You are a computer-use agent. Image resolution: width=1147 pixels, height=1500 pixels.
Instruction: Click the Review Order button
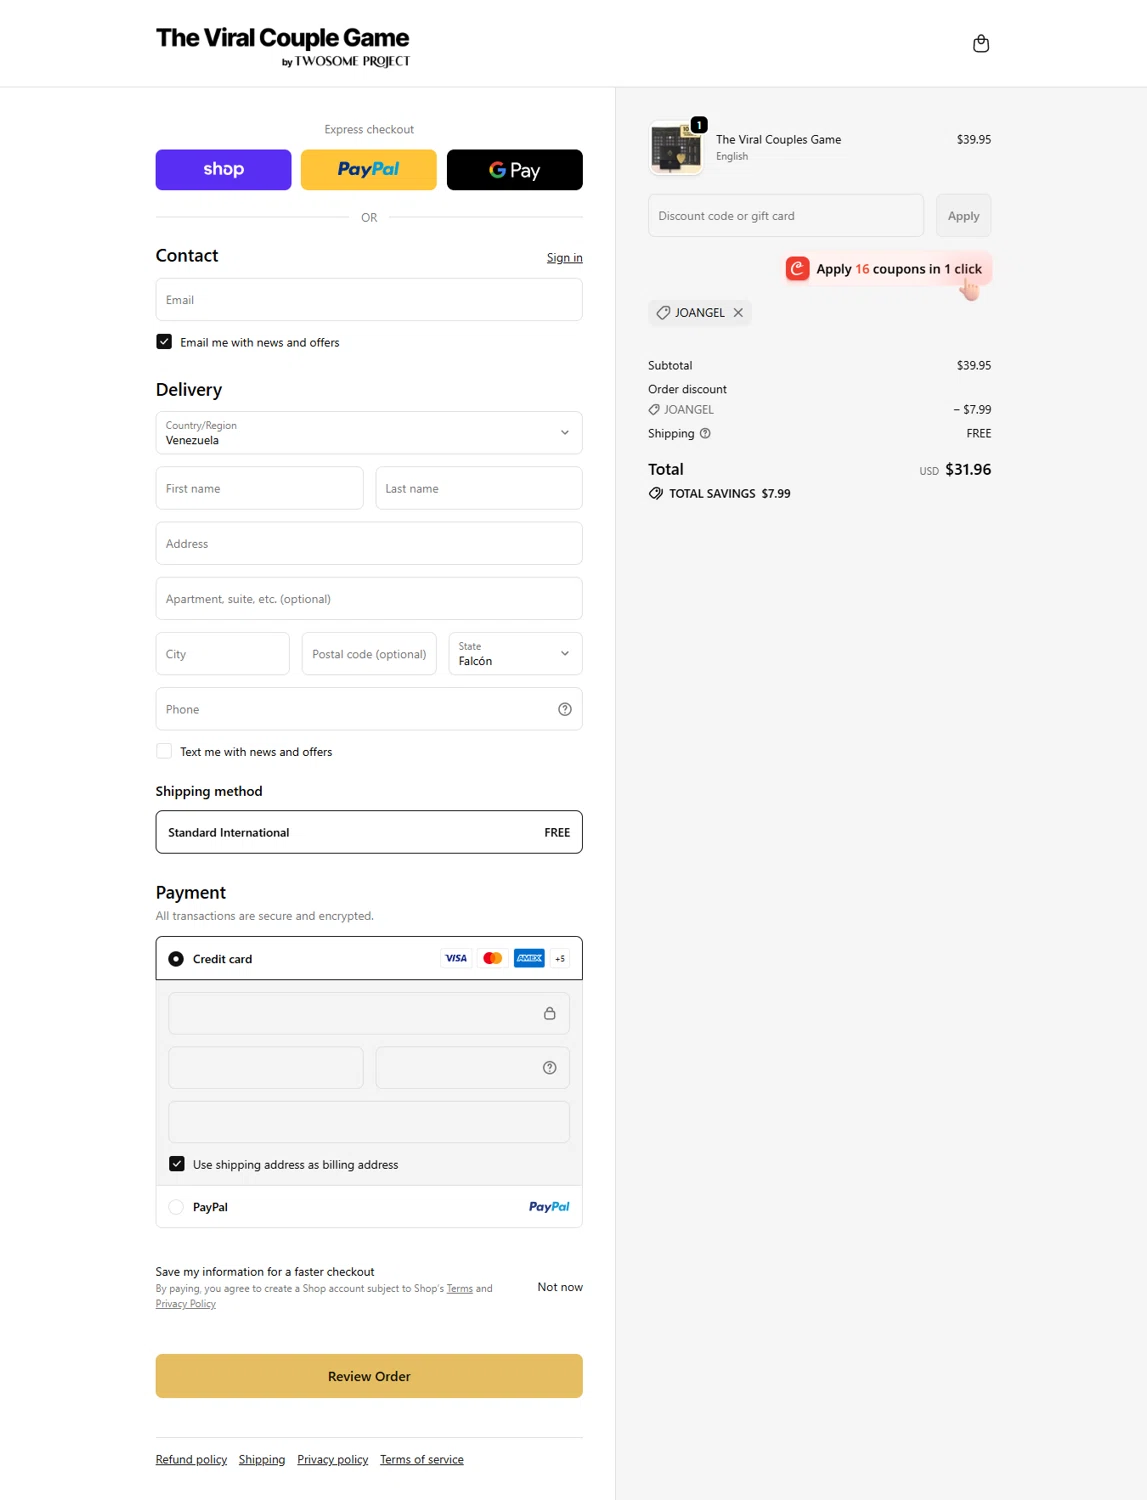pyautogui.click(x=369, y=1376)
